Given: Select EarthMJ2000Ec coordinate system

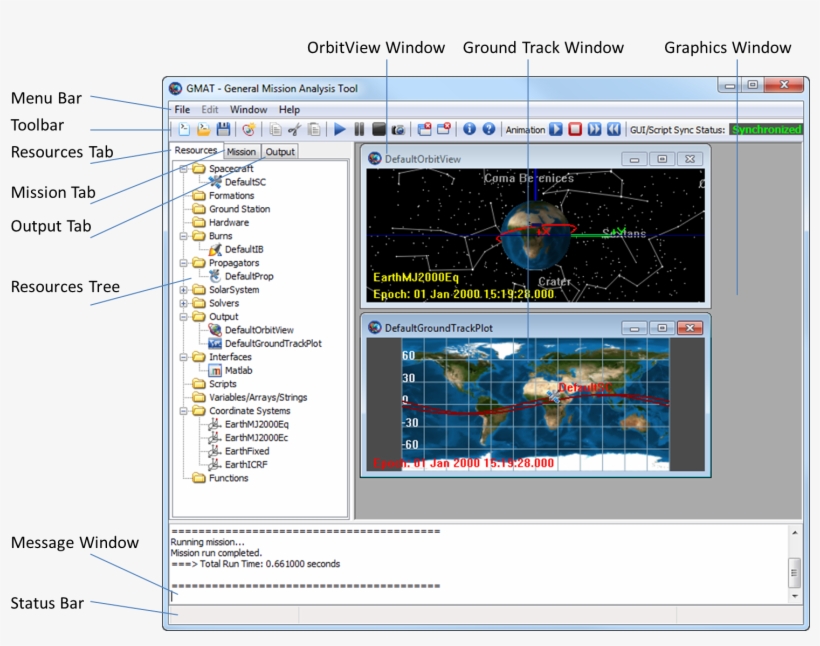Looking at the screenshot, I should point(256,438).
